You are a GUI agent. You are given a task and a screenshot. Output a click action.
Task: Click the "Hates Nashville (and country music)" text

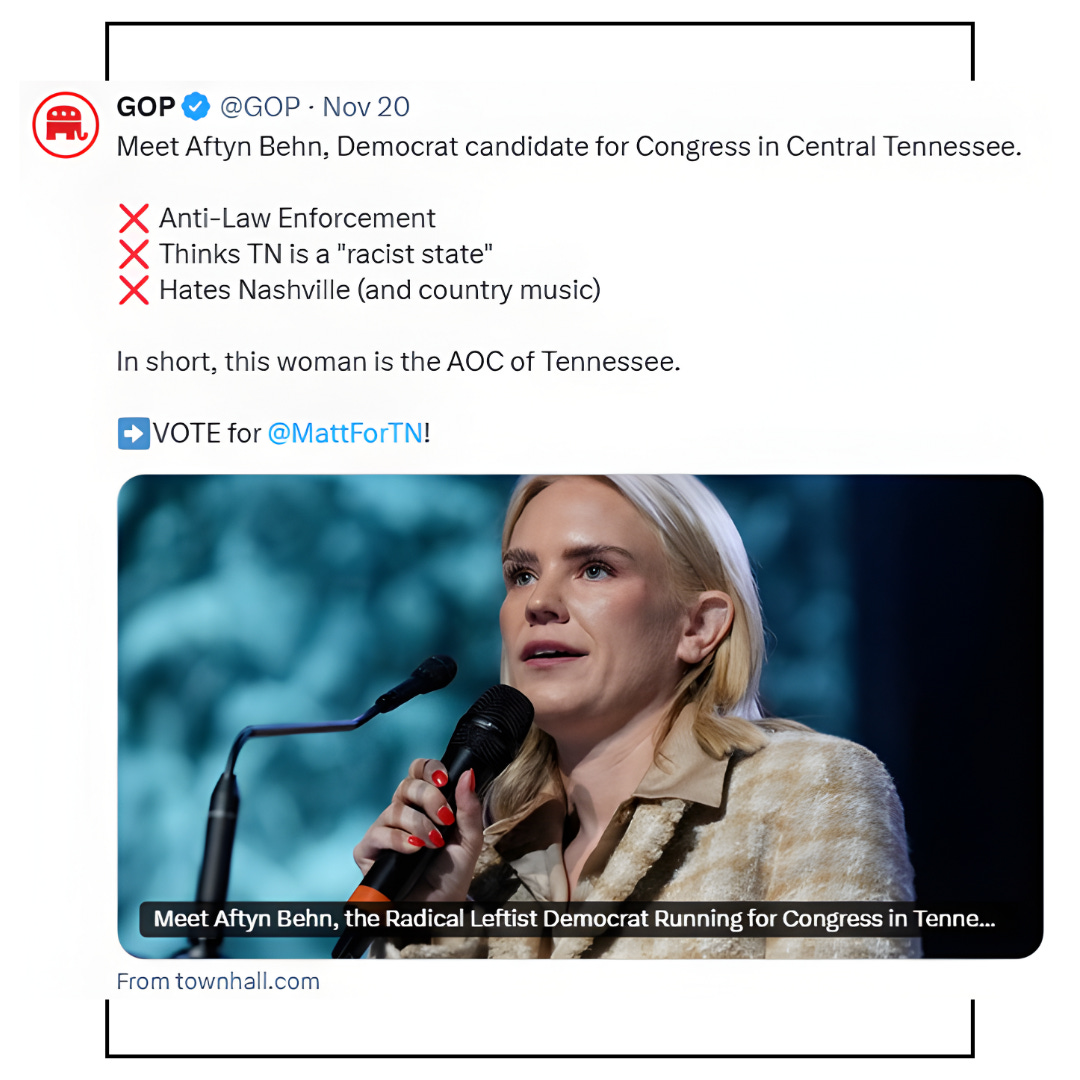point(380,290)
